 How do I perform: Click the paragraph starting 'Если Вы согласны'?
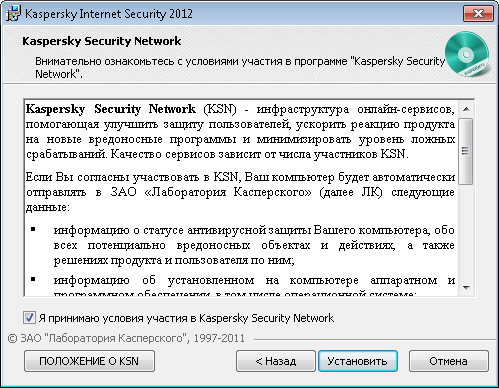click(240, 192)
